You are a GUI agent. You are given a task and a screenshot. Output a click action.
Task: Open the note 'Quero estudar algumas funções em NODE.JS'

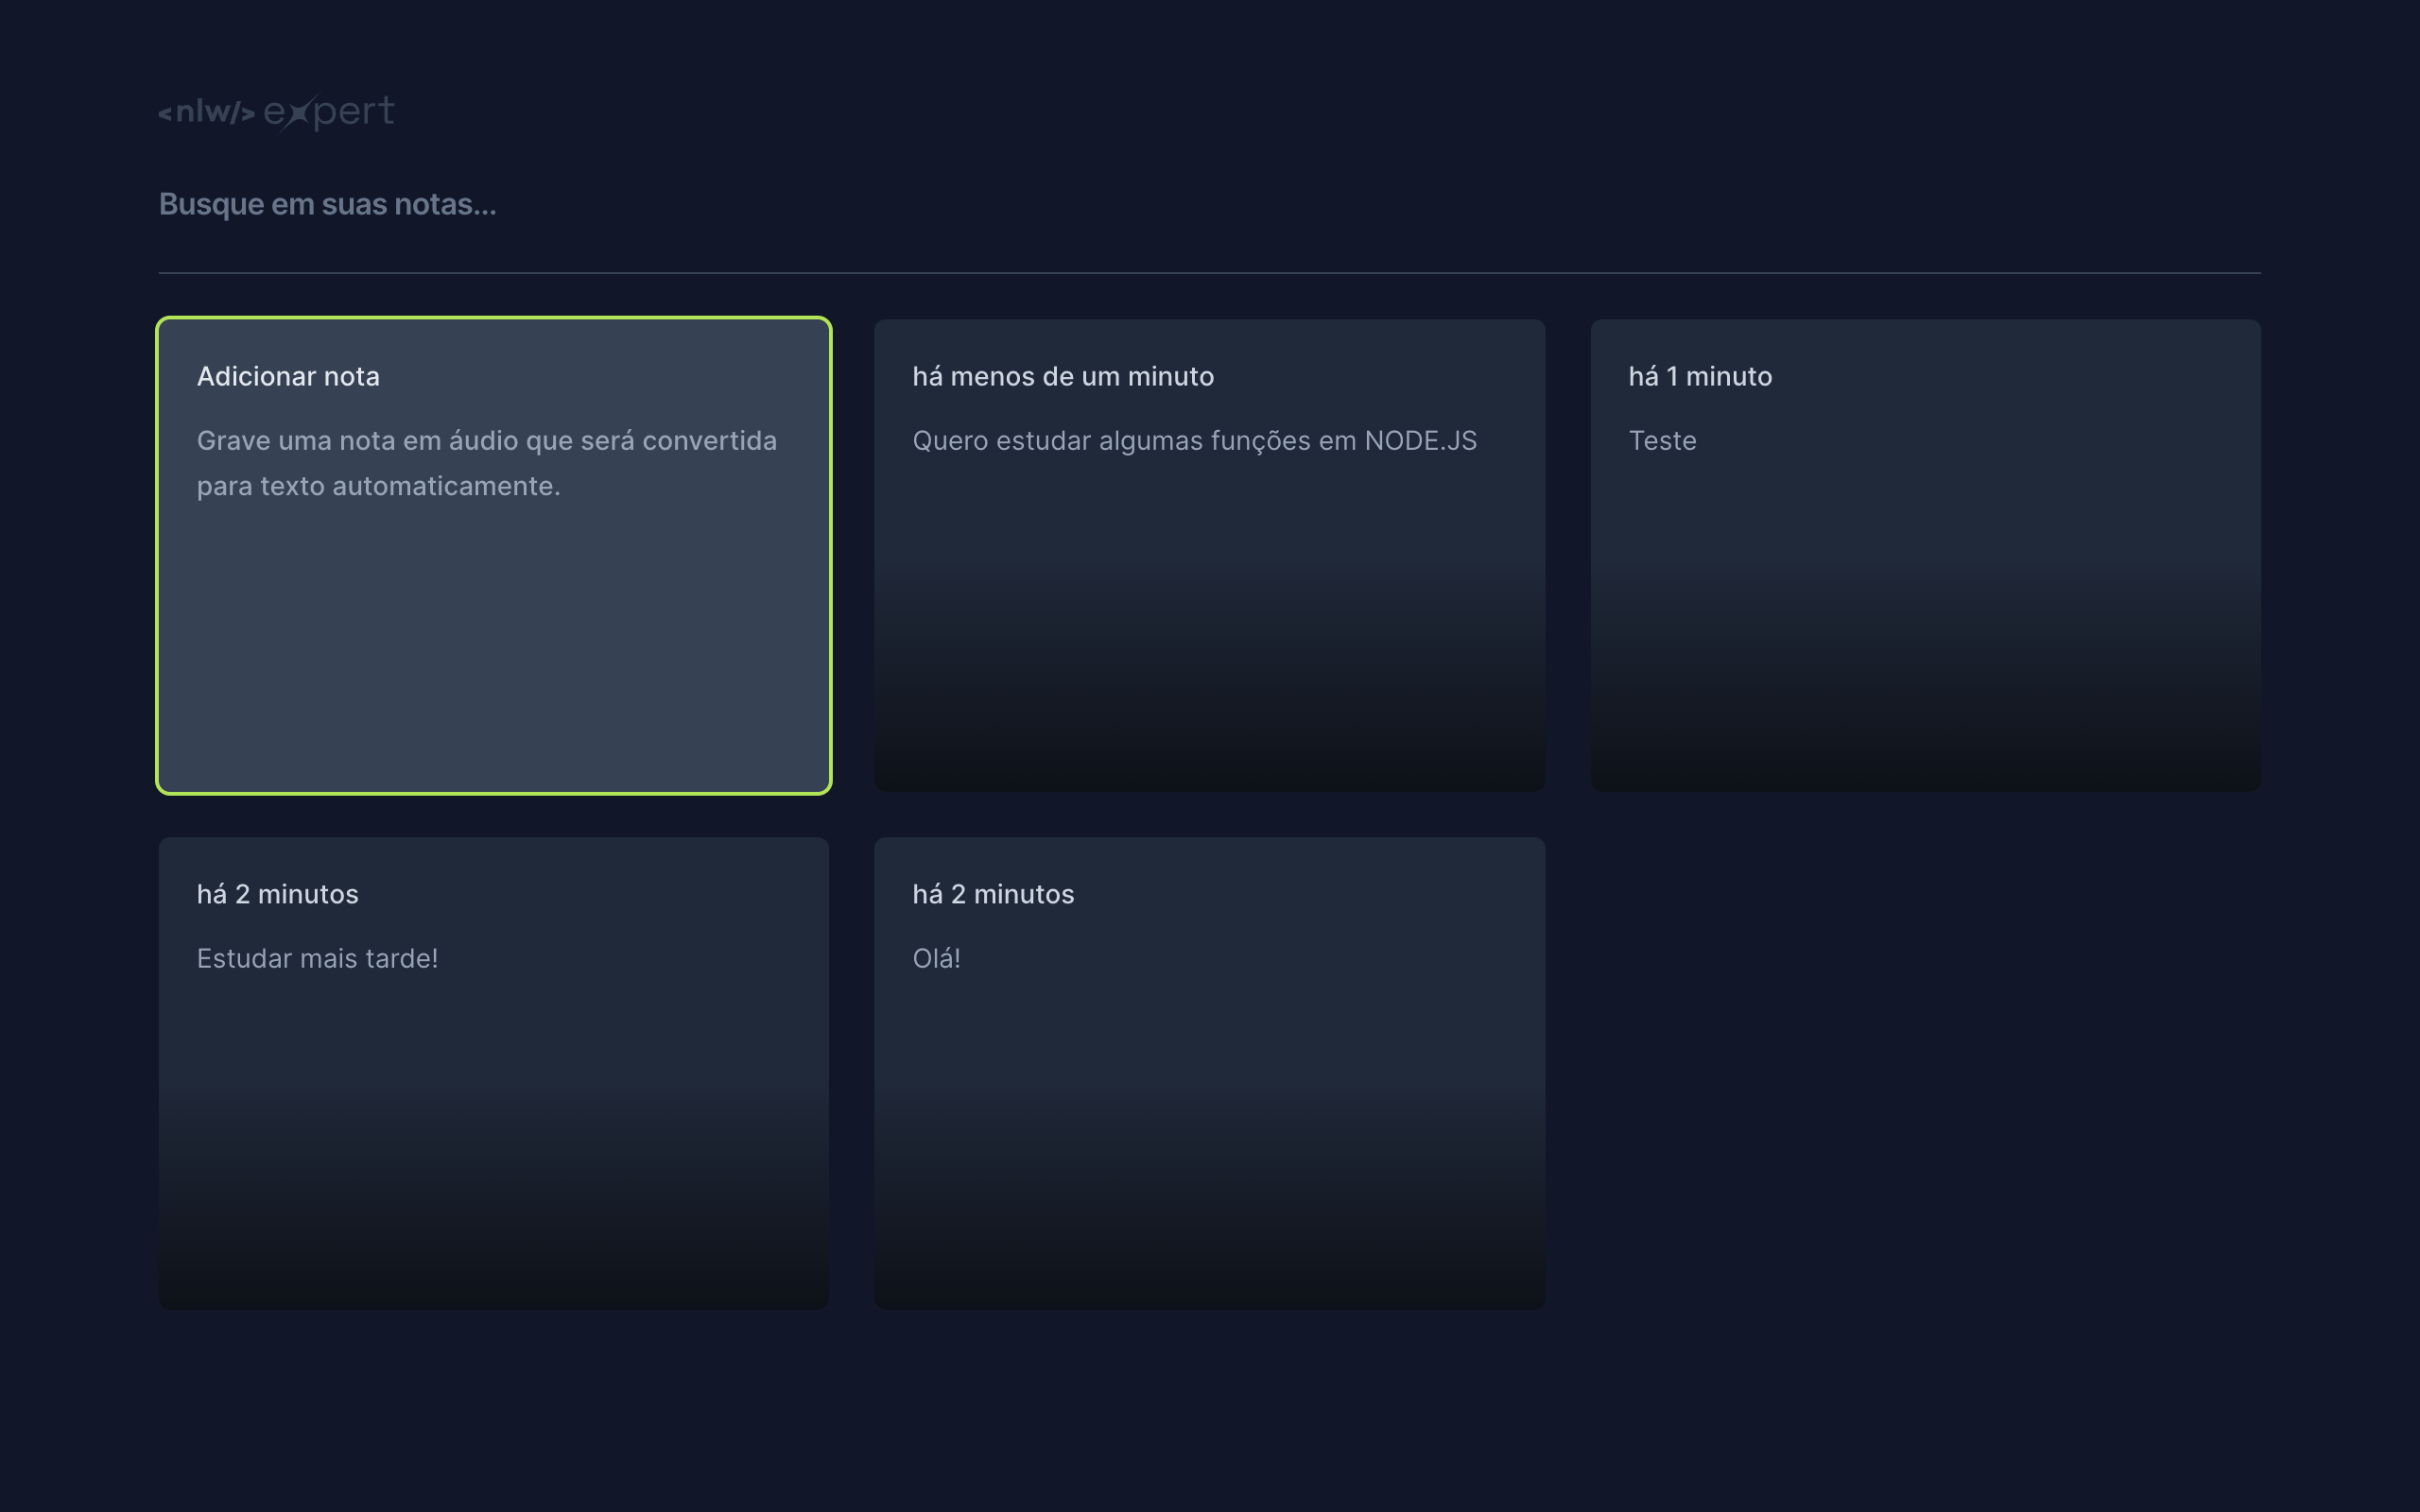[x=1209, y=556]
